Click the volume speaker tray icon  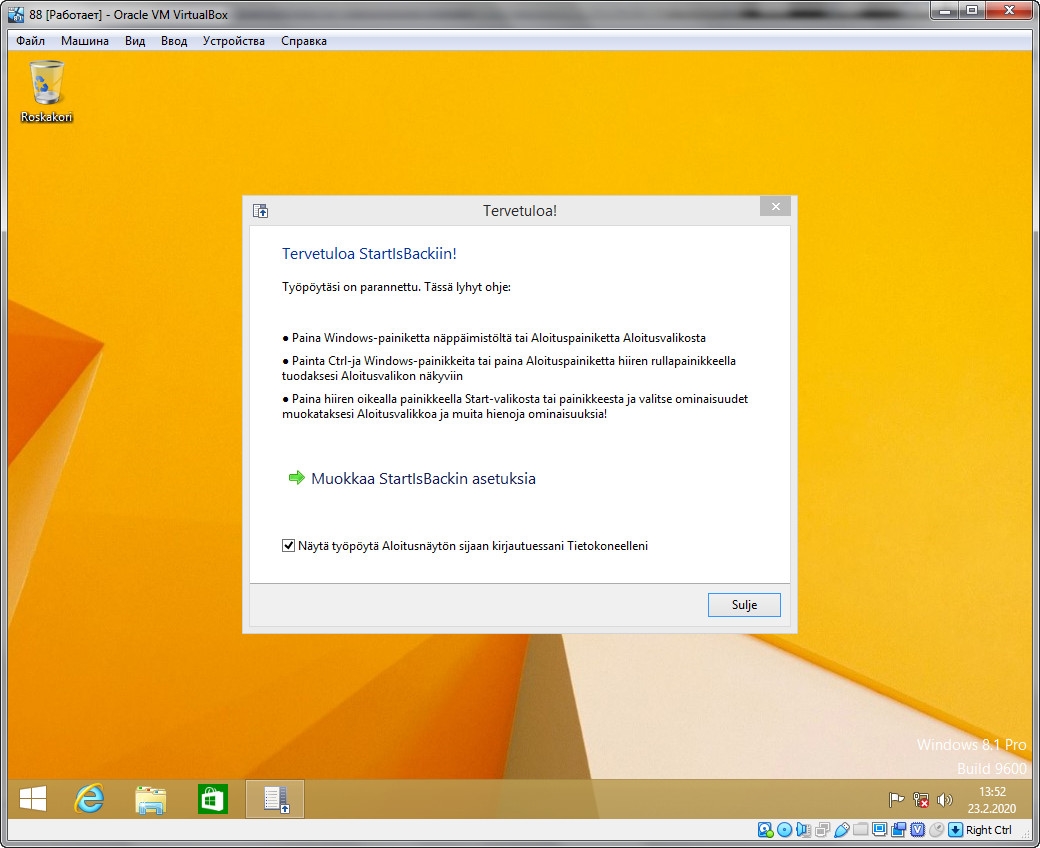[945, 800]
